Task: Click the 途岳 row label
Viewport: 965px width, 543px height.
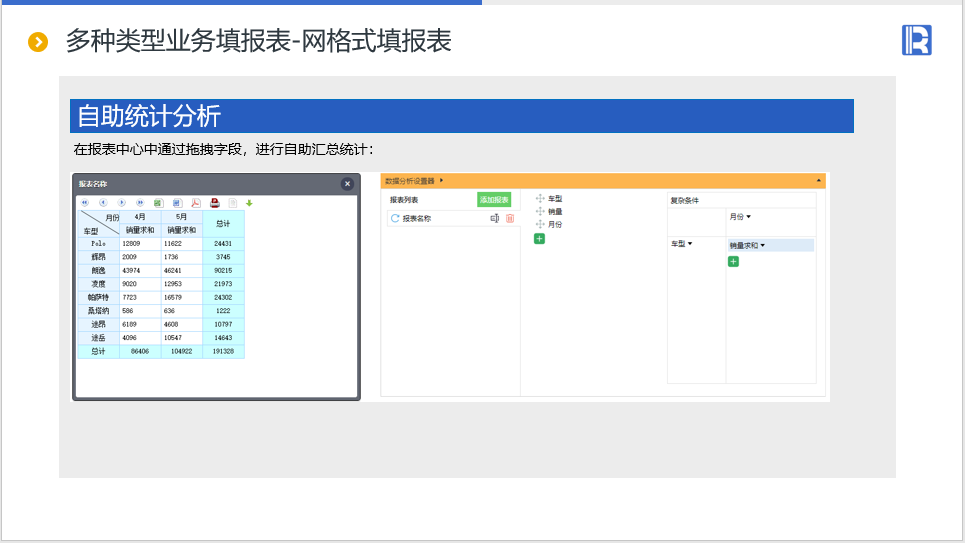Action: 98,338
